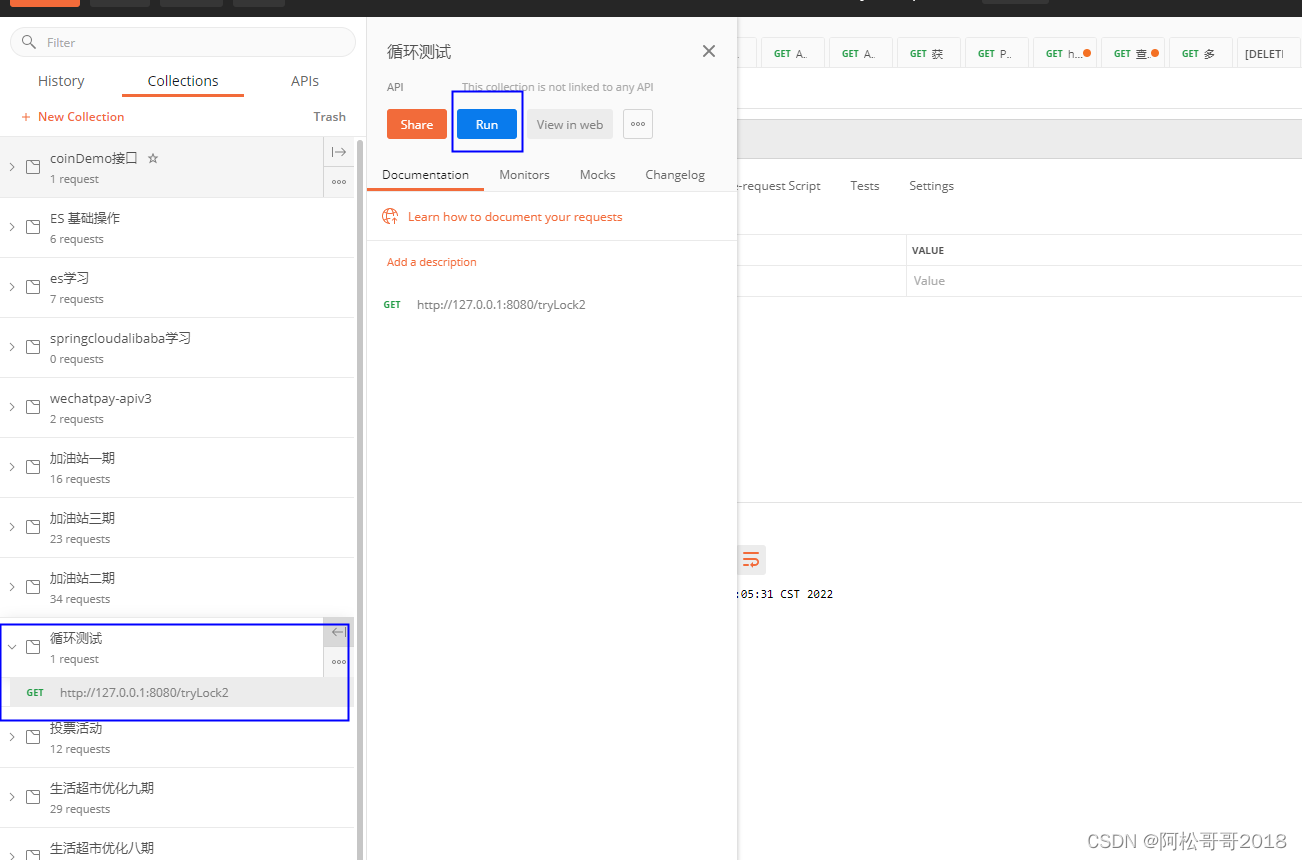Expand the 加油站三期 collection chevron

click(x=12, y=527)
